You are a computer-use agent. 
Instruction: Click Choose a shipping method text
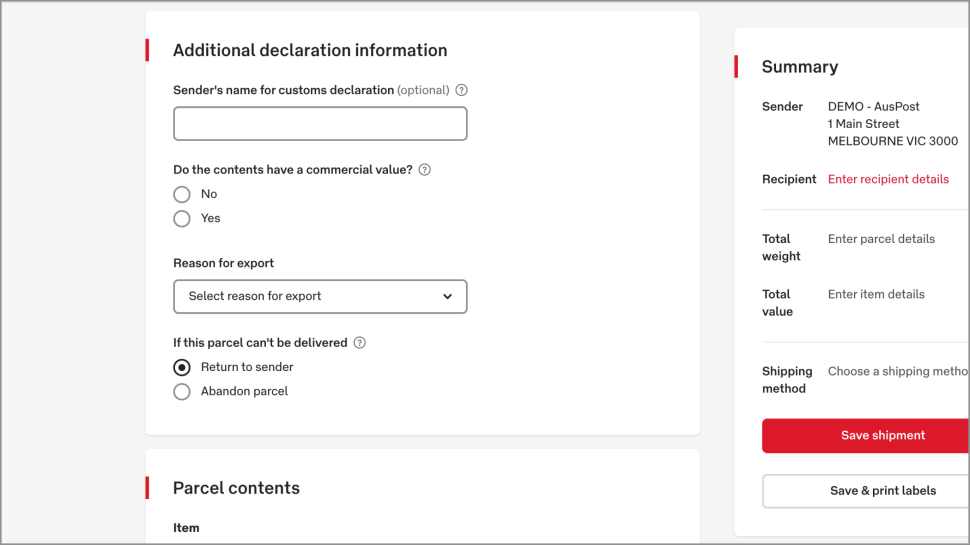(896, 372)
